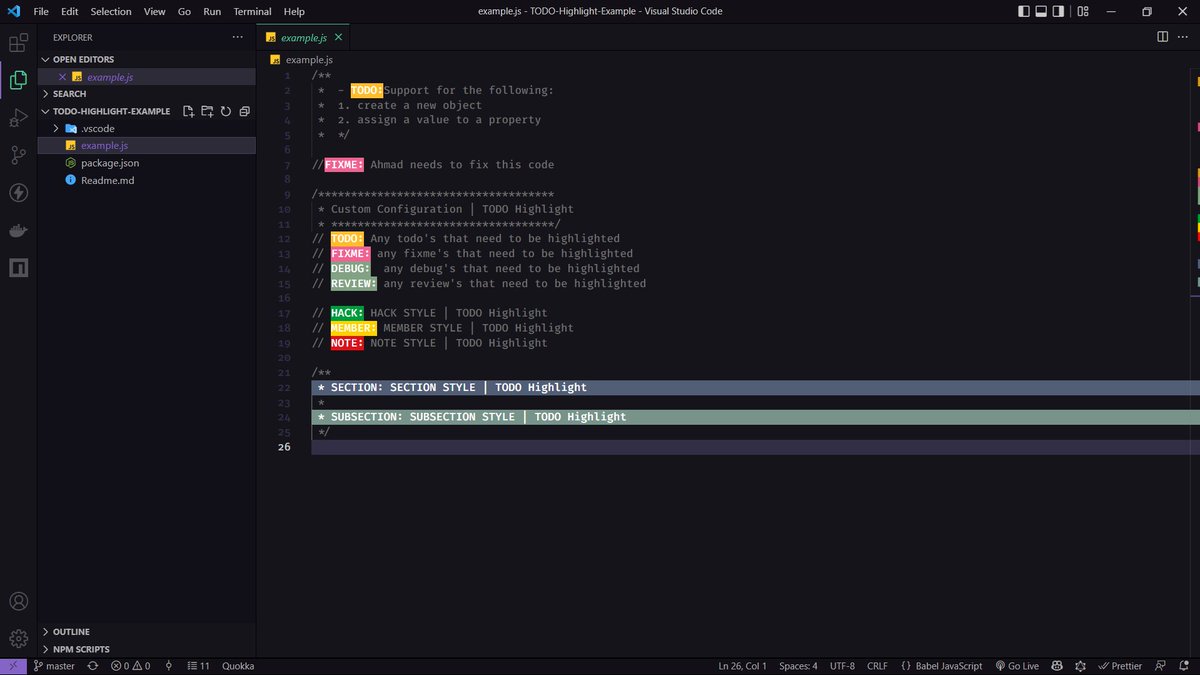Viewport: 1200px width, 675px height.
Task: Select the Explorer files icon in activity bar
Action: (18, 81)
